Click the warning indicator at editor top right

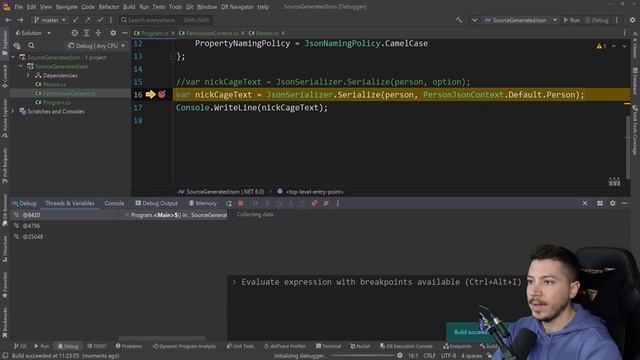point(601,46)
